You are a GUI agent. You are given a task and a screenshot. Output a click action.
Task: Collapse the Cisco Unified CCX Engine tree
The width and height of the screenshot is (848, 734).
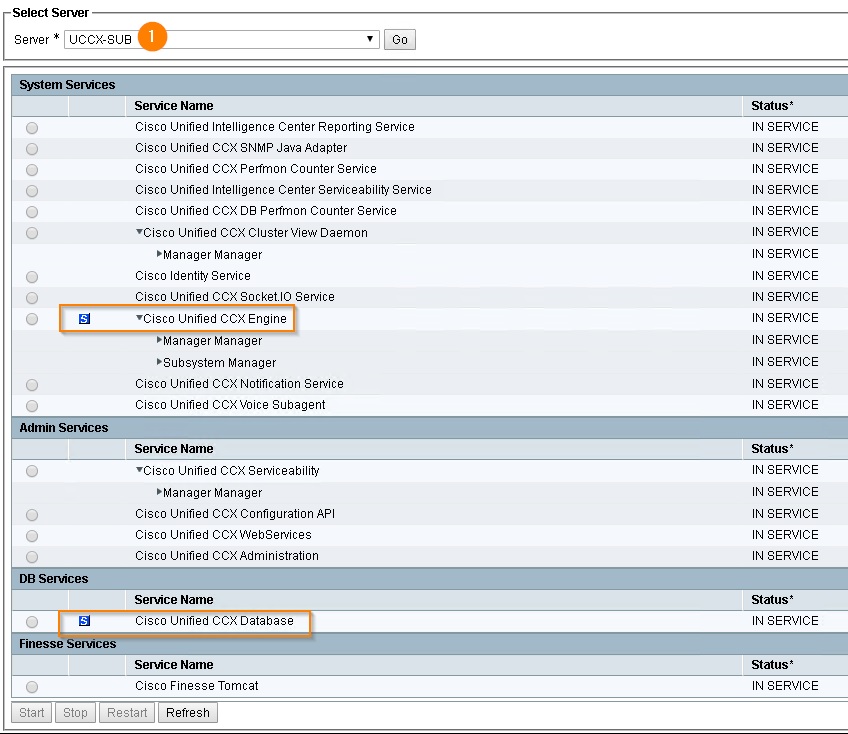139,318
